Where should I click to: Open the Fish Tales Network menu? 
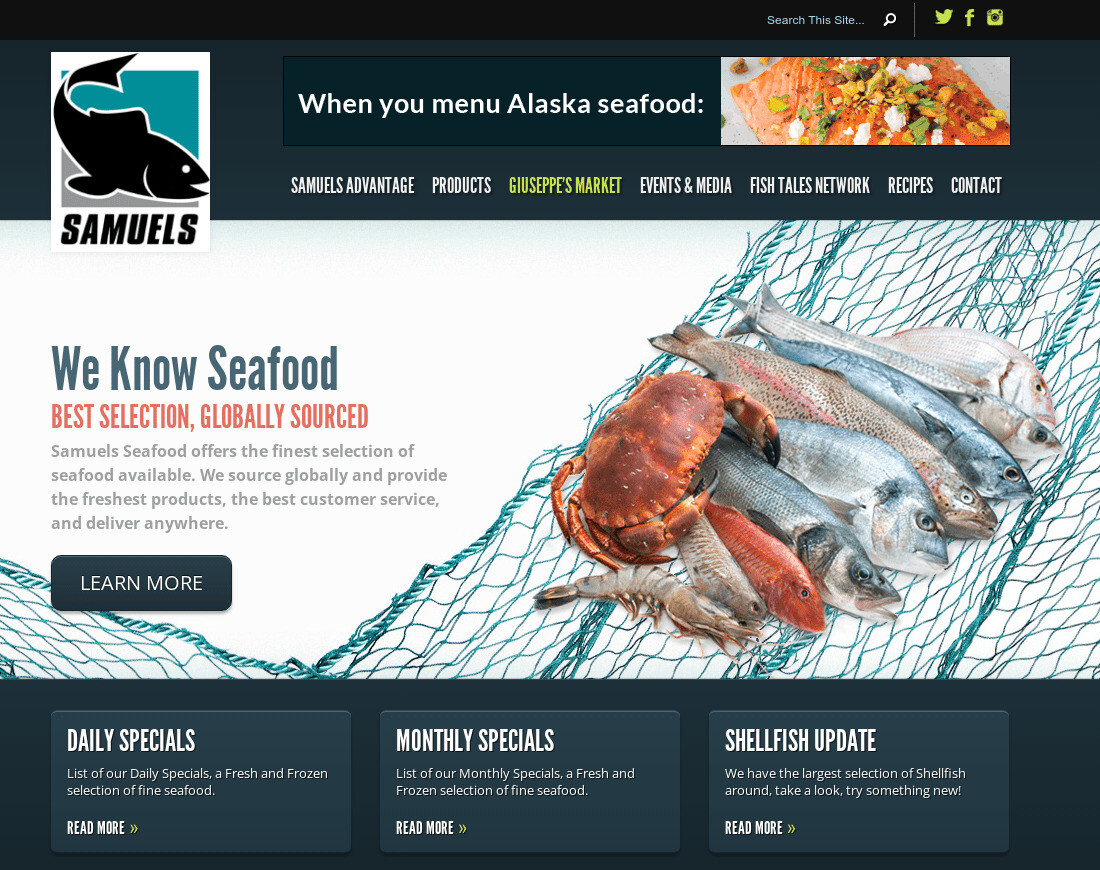click(x=810, y=185)
